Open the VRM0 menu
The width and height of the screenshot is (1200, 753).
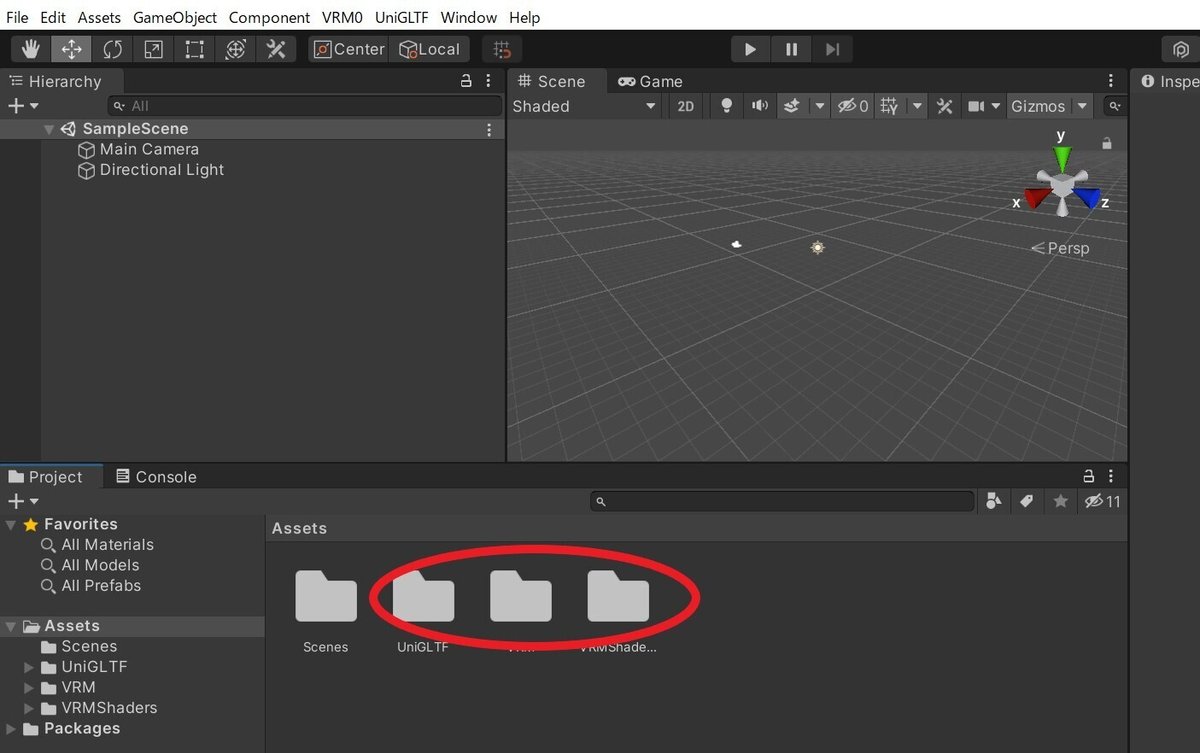click(342, 17)
